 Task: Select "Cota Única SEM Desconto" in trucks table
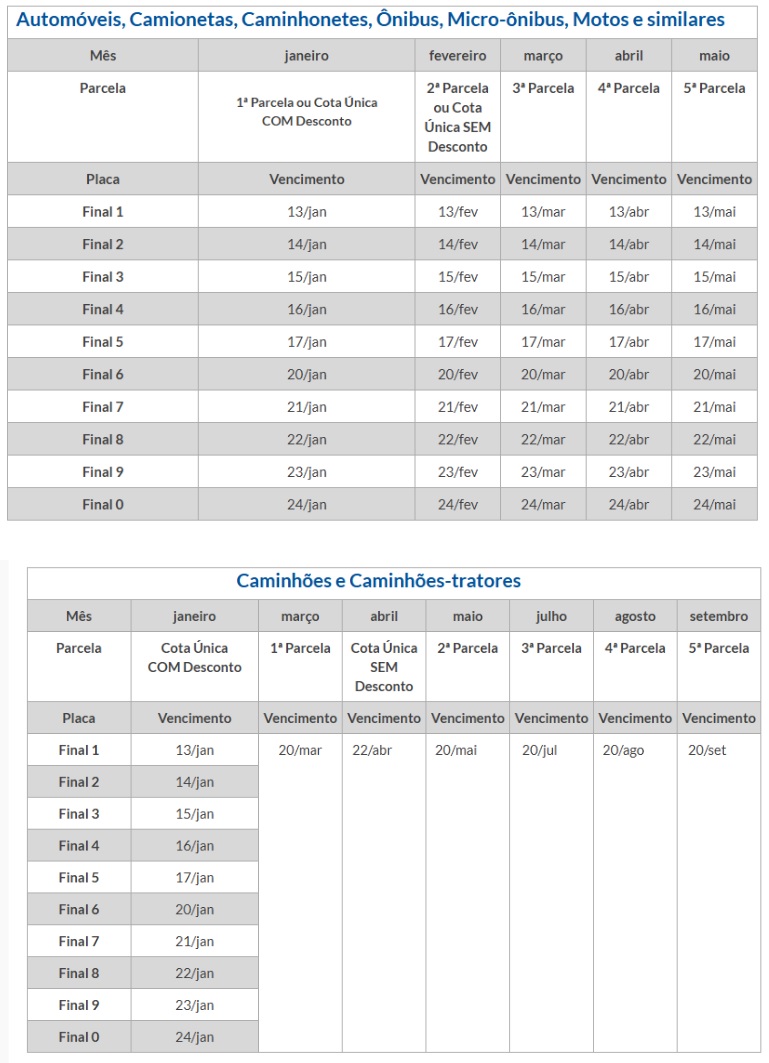[384, 667]
